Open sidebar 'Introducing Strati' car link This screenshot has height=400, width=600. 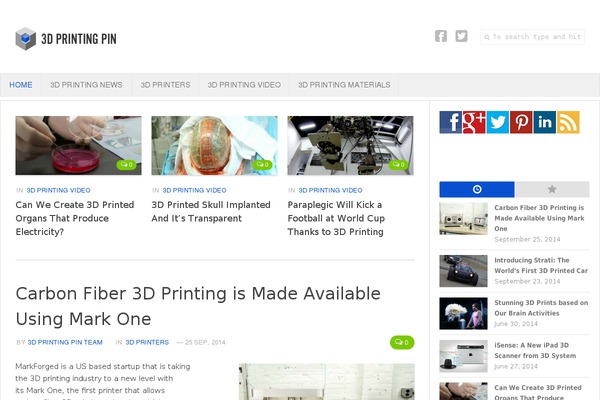541,265
